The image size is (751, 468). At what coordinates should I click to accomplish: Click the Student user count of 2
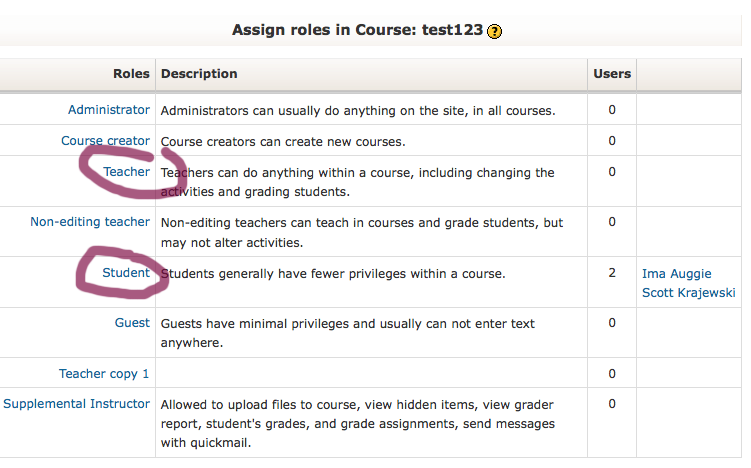(612, 273)
